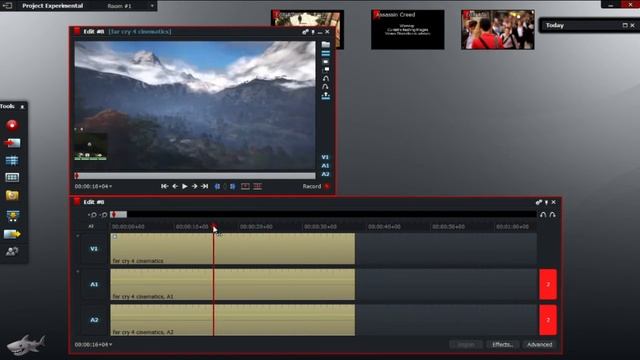Maximize the Today panel
640x360 pixels.
tap(624, 25)
